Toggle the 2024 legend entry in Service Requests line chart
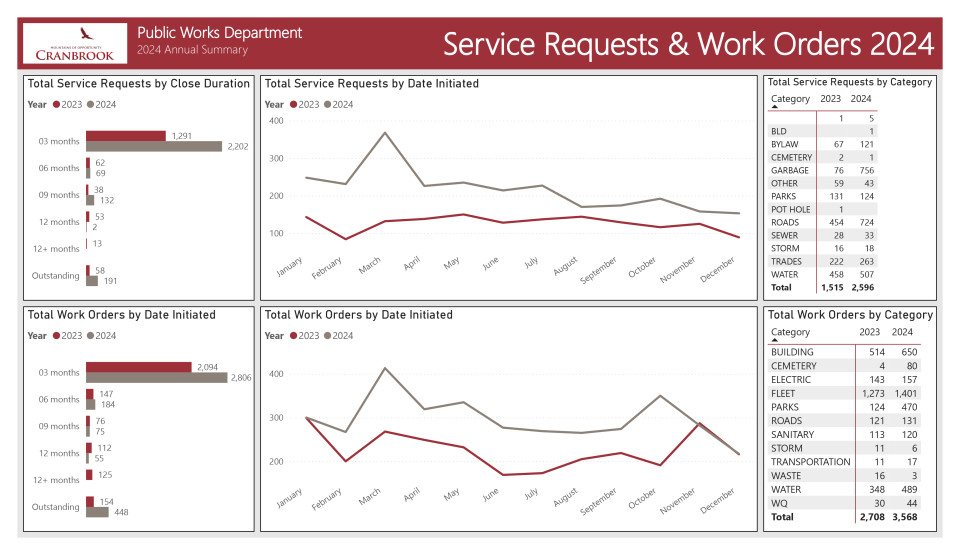This screenshot has width=960, height=555. pos(341,104)
